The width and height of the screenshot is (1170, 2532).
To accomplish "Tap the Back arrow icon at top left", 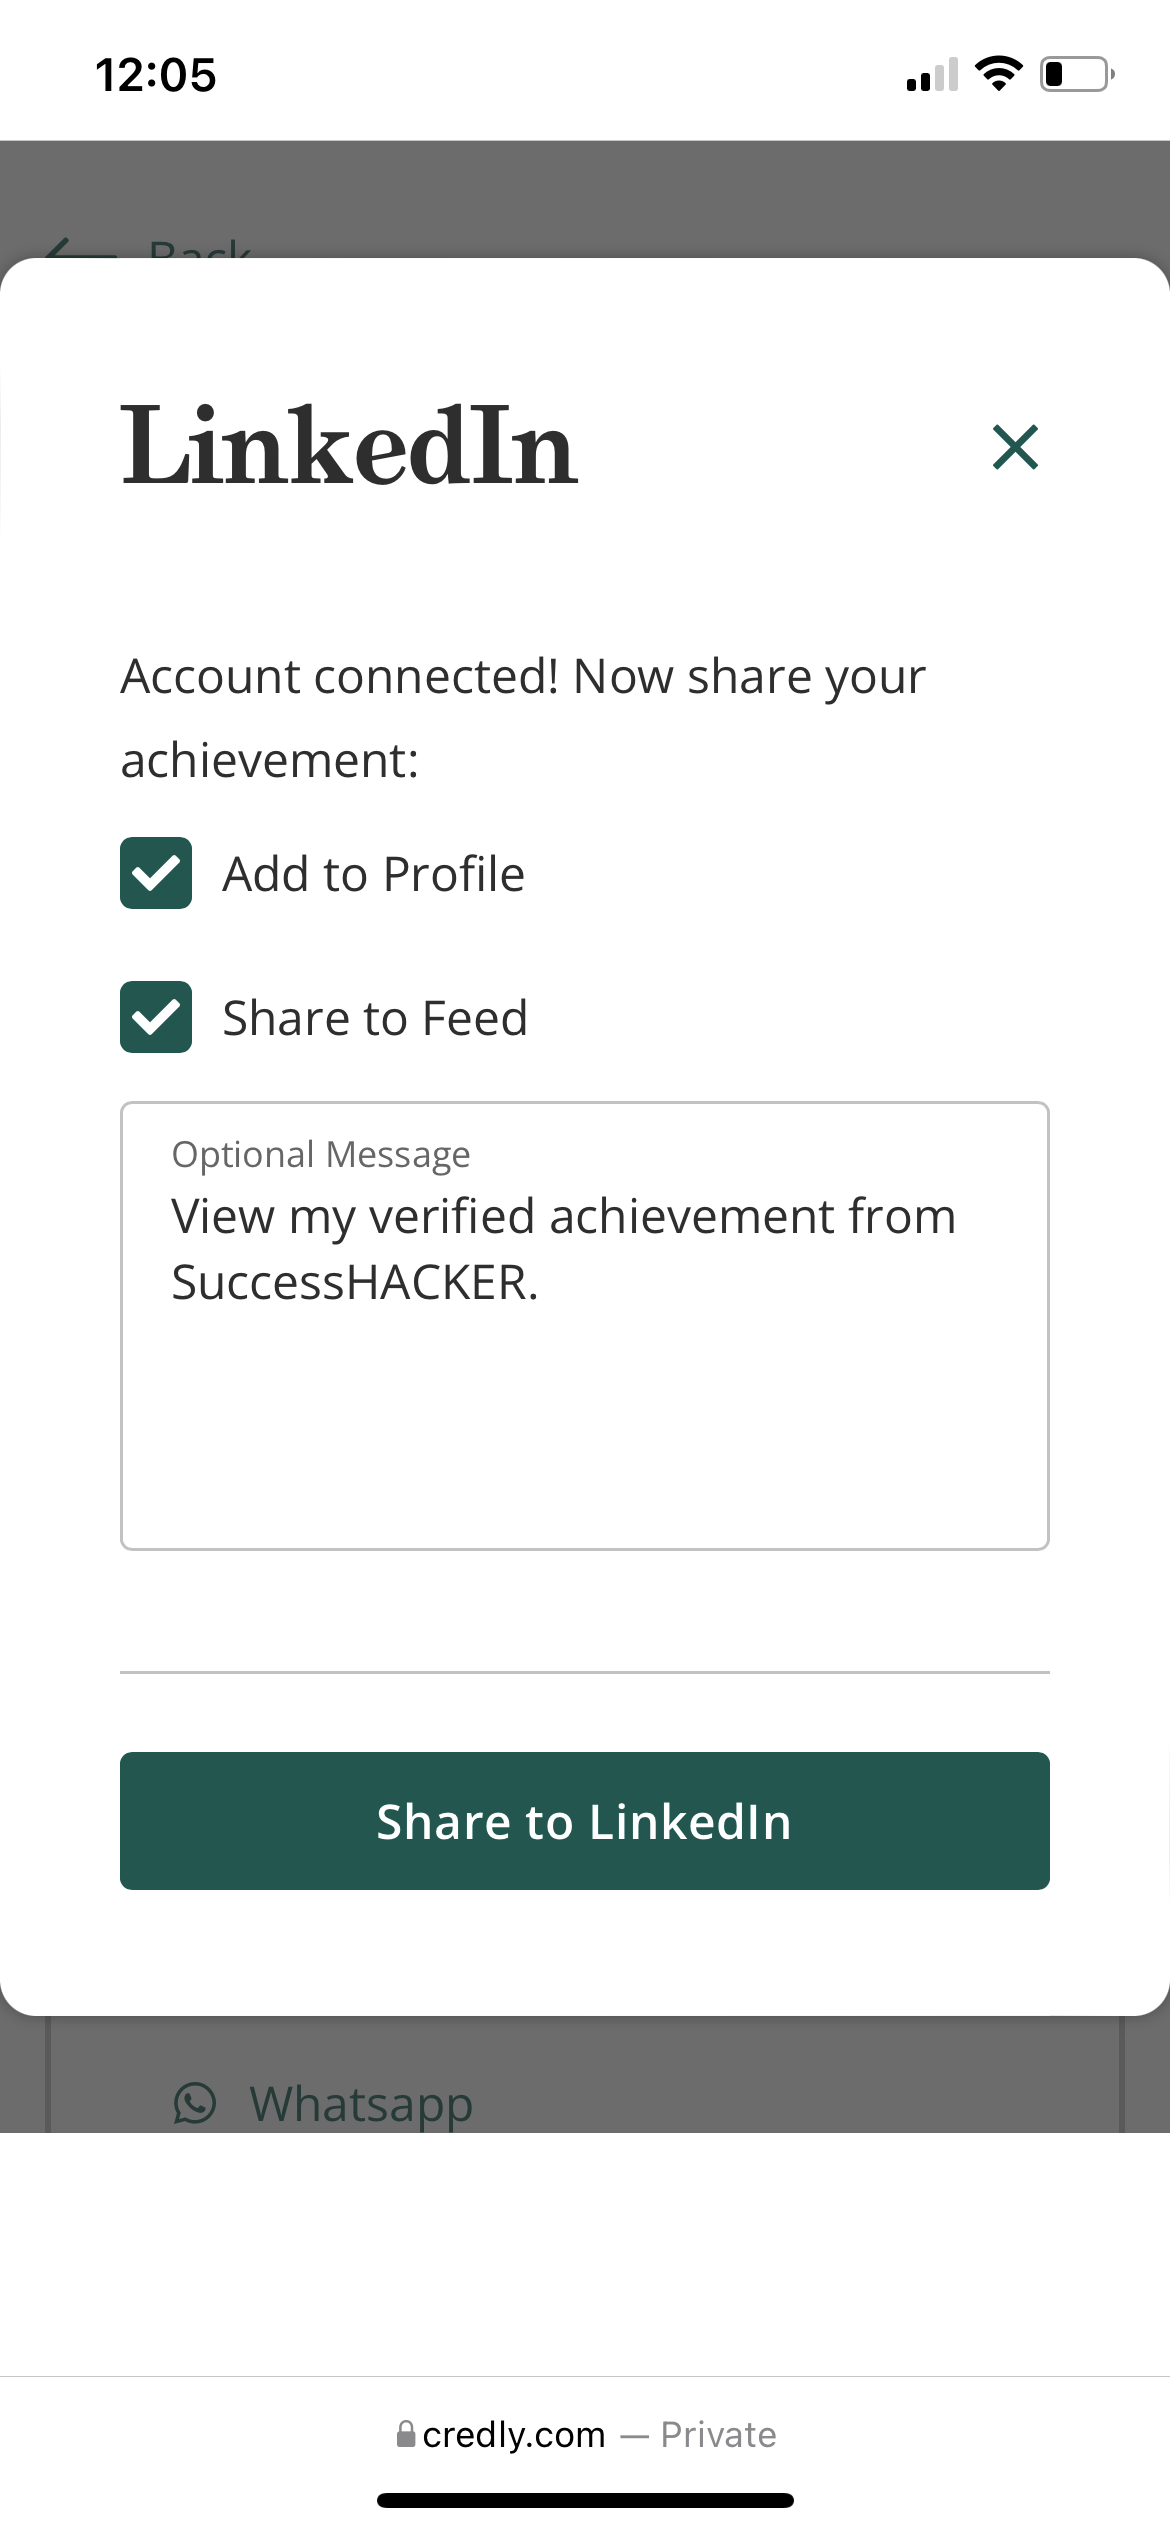I will click(80, 248).
